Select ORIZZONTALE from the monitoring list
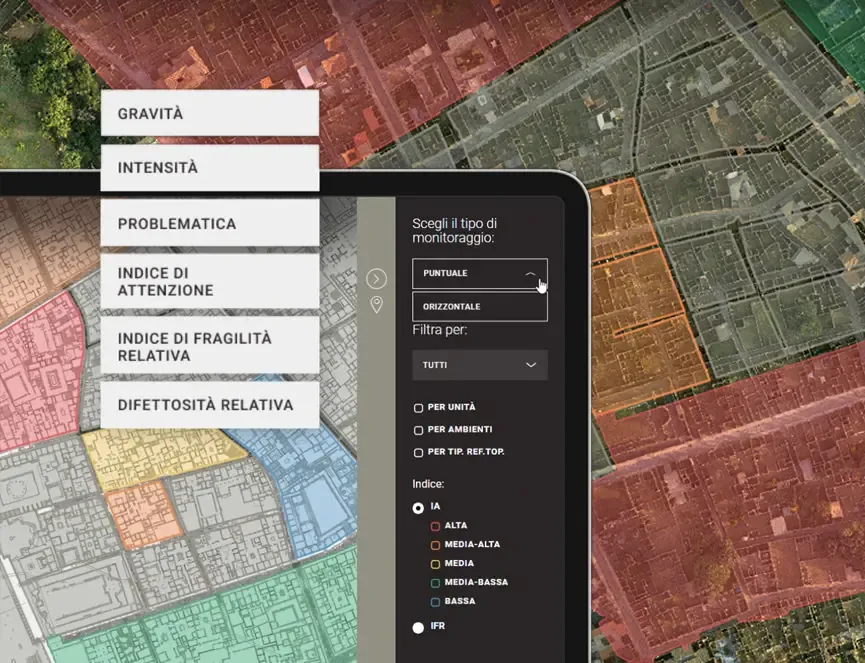Viewport: 865px width, 663px height. (480, 307)
